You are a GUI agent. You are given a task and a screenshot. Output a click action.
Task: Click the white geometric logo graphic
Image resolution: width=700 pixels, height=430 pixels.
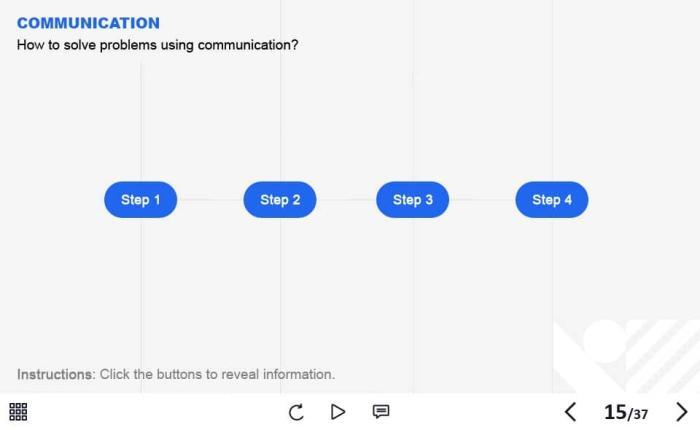coord(625,355)
